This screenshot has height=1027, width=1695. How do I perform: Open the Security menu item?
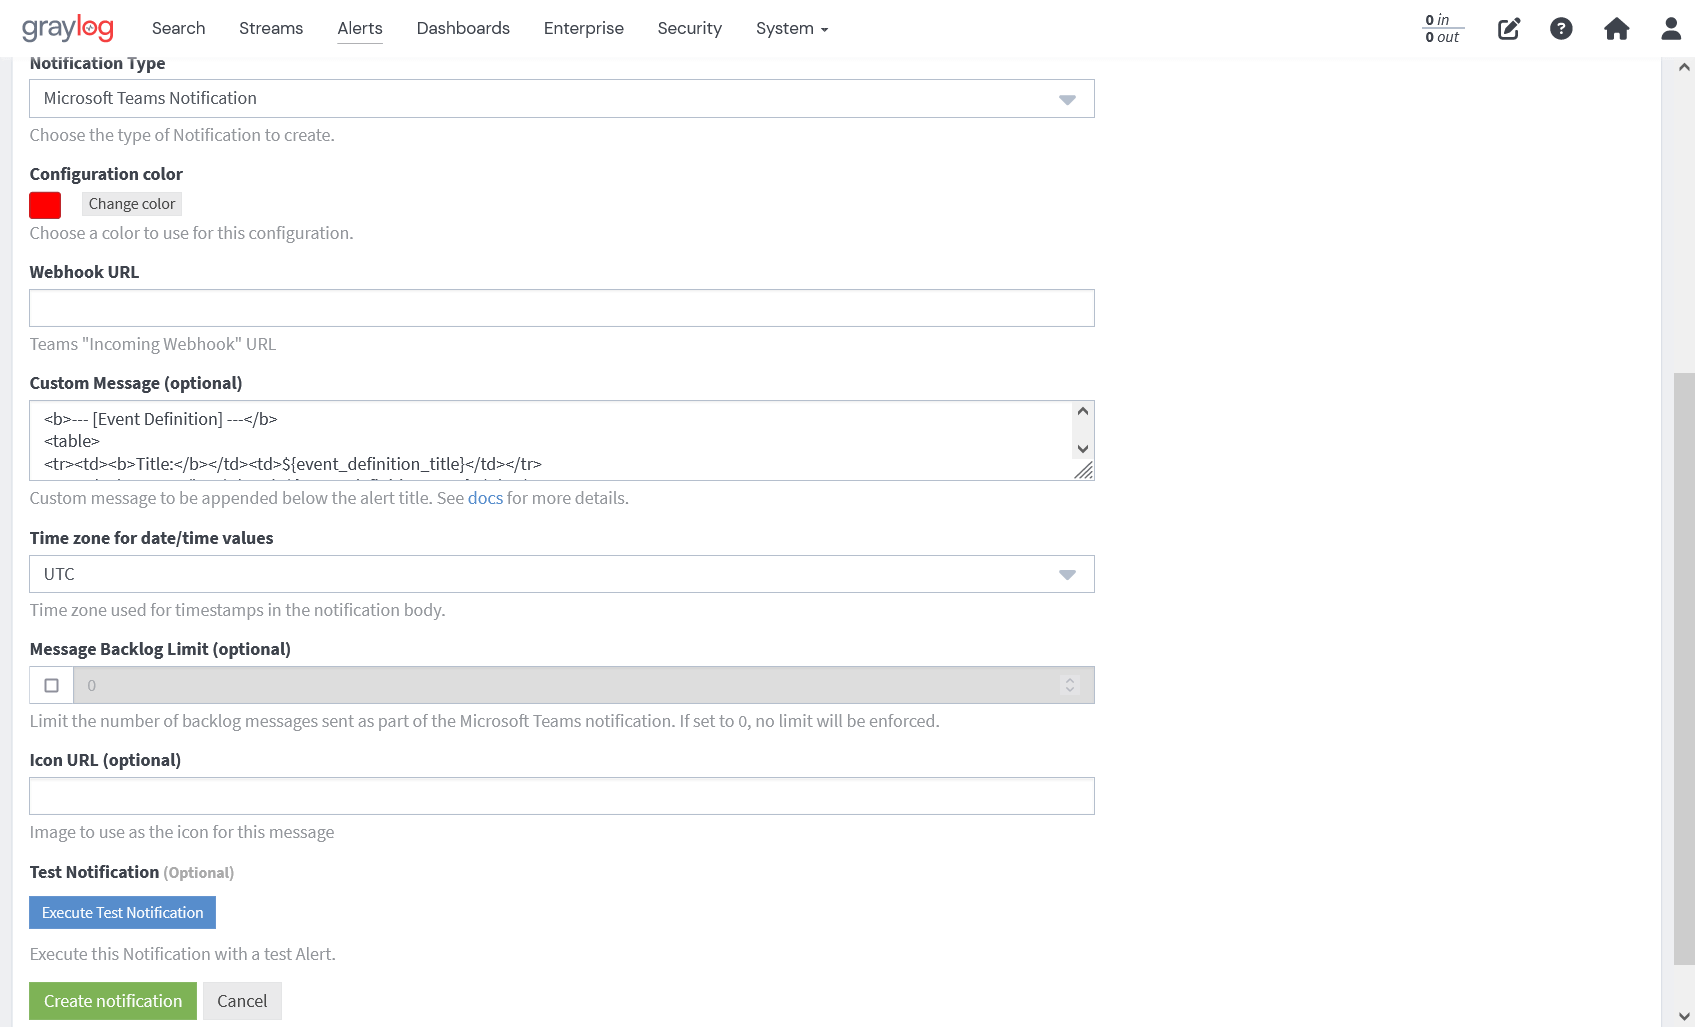coord(690,28)
